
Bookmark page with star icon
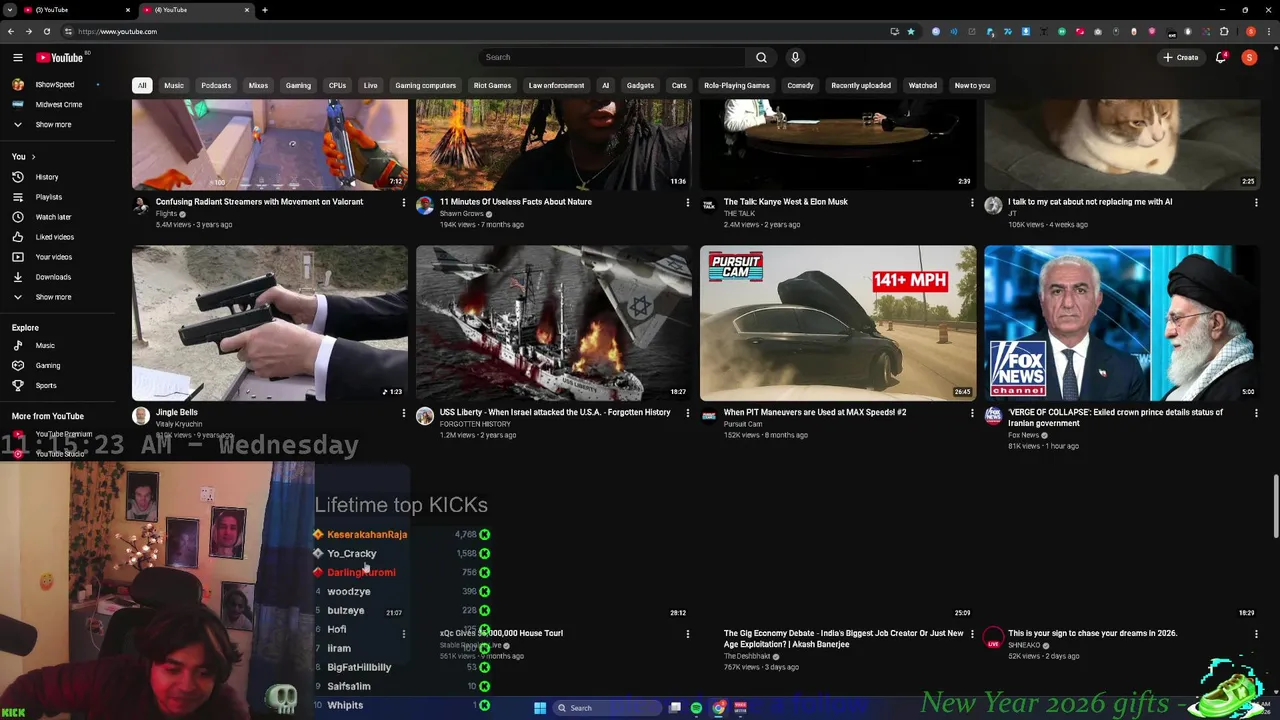[x=911, y=31]
